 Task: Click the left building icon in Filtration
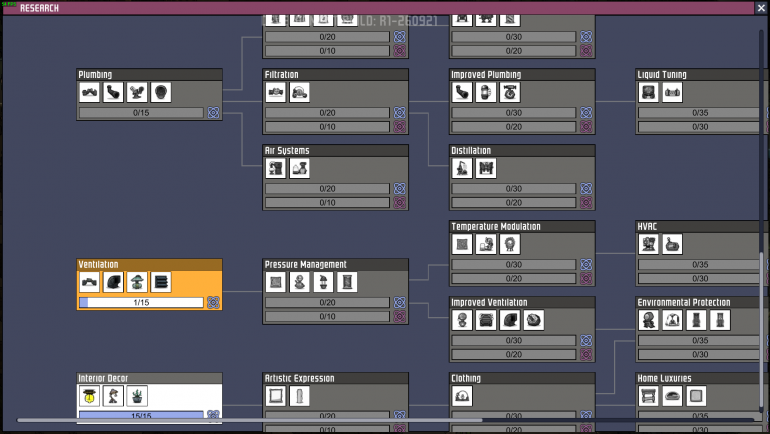tap(275, 92)
